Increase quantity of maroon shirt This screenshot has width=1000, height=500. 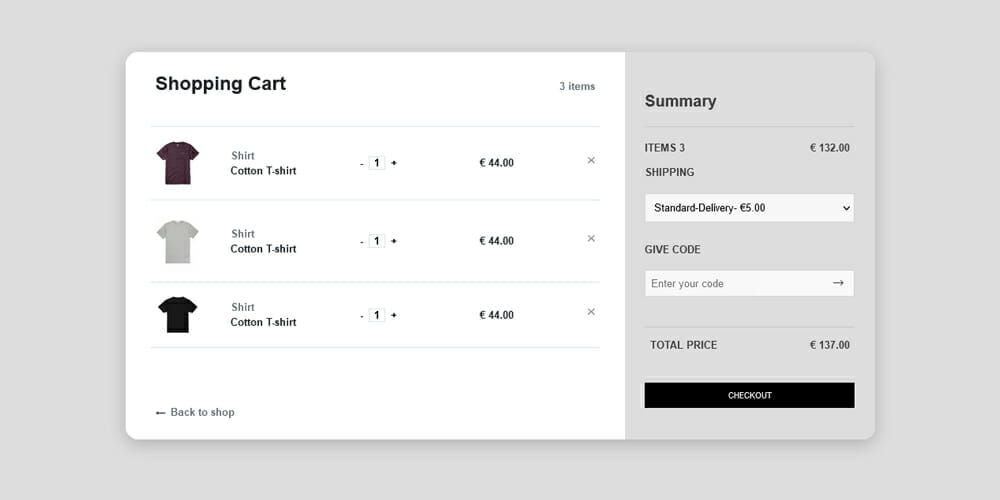[x=394, y=163]
